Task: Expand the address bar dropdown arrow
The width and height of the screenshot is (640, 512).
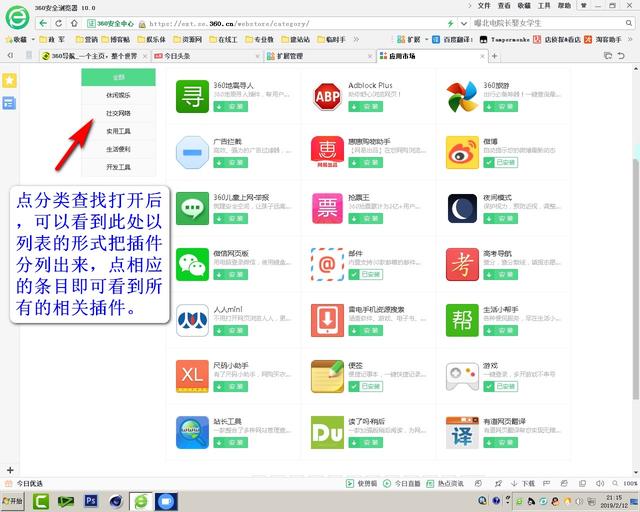Action: click(x=464, y=24)
